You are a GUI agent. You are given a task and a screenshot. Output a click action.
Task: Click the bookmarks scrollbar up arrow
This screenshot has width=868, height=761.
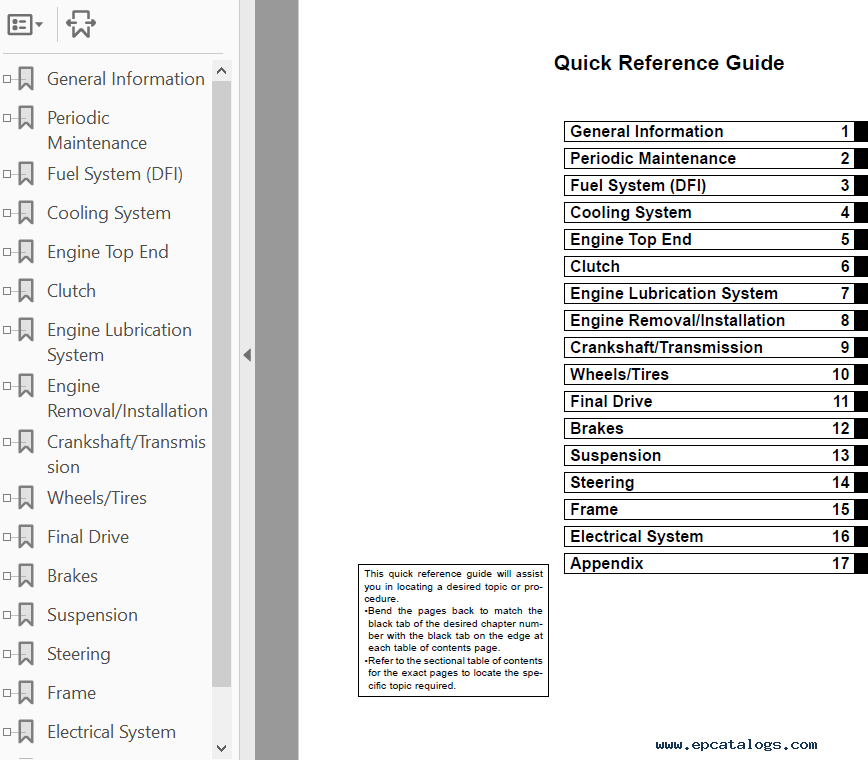221,71
